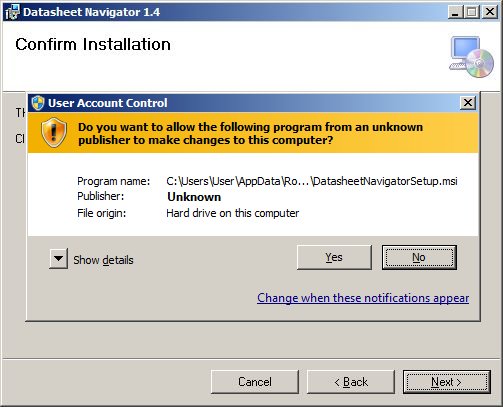
Task: Click Next to continue installation
Action: 447,382
